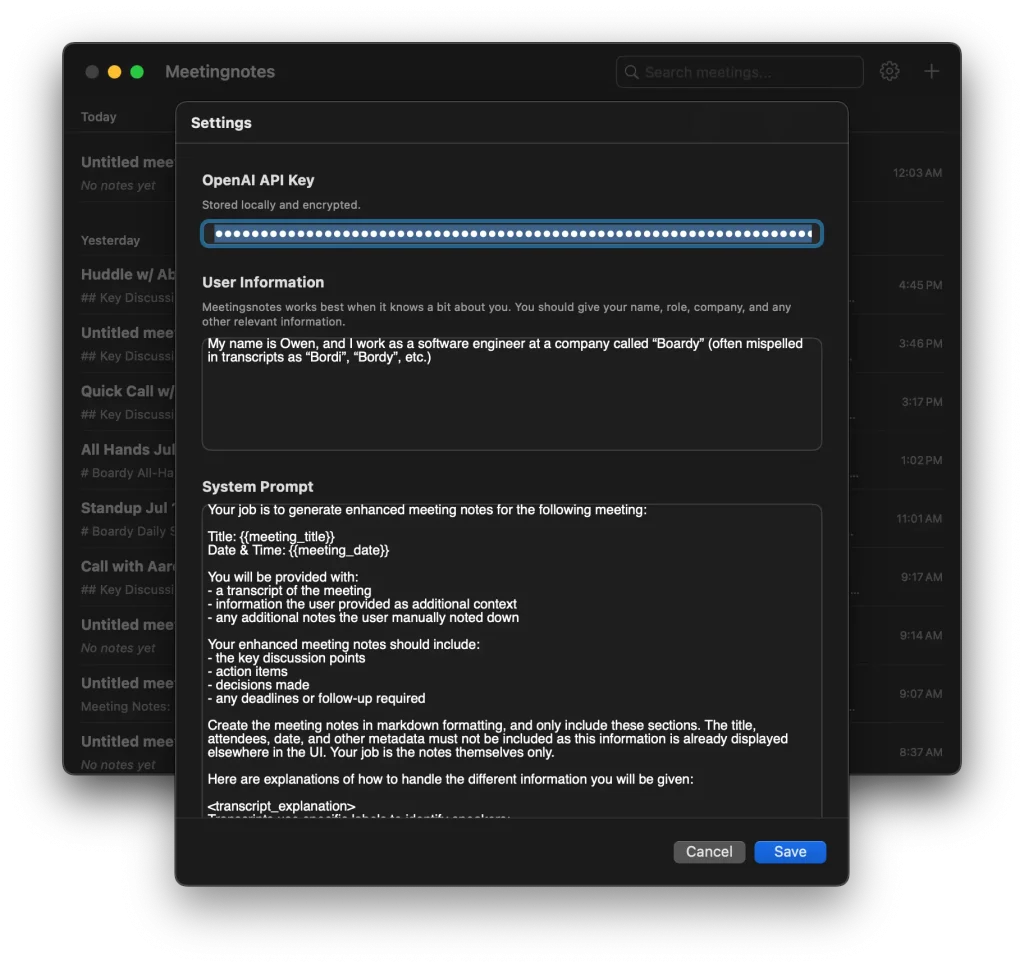Click inside the System Prompt text area

coord(512,660)
